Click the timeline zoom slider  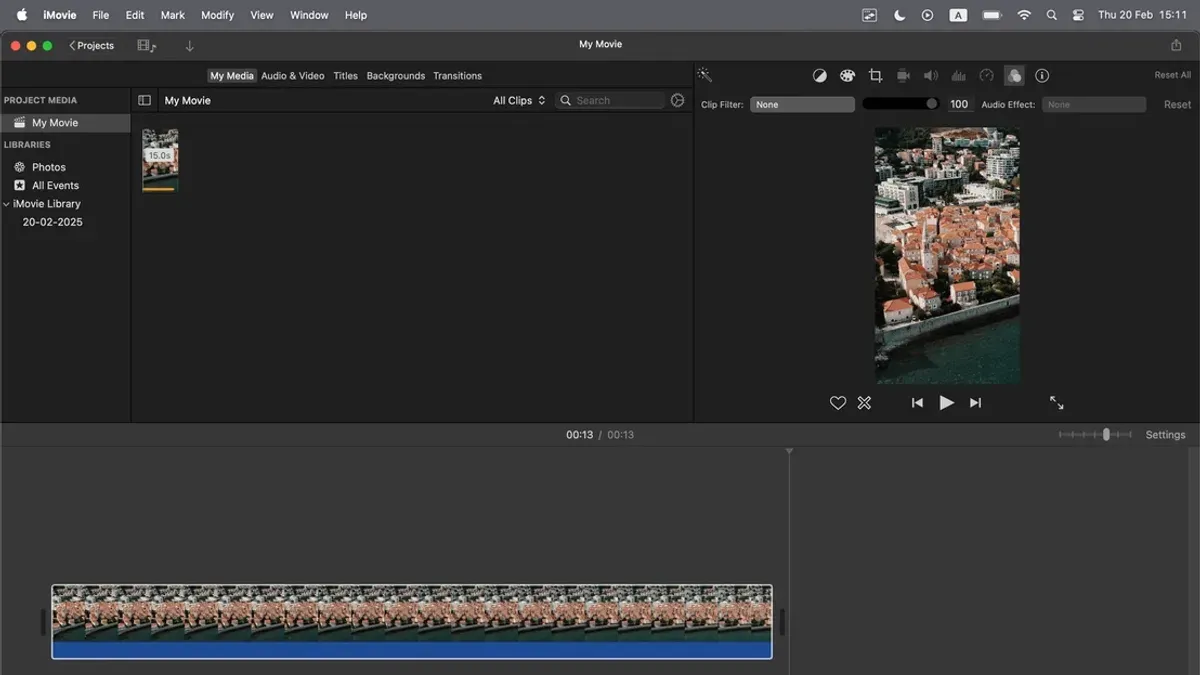coord(1096,435)
